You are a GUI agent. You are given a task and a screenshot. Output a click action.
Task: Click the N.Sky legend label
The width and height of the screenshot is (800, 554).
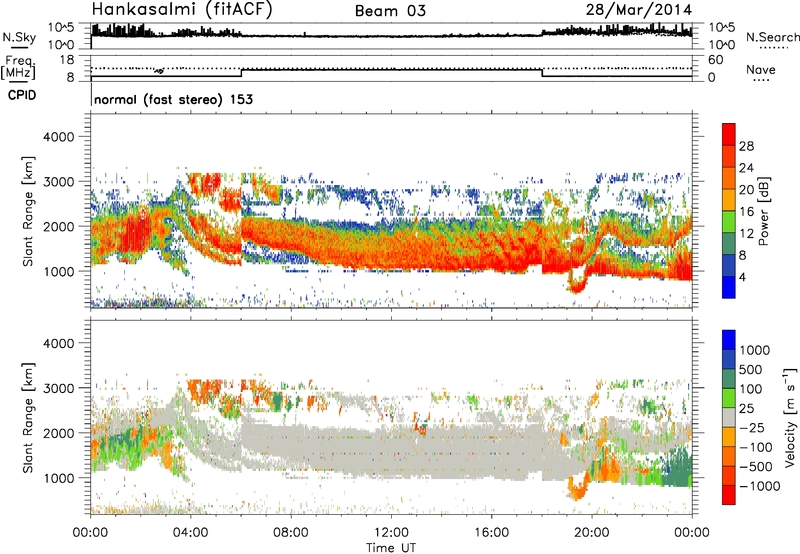[19, 37]
